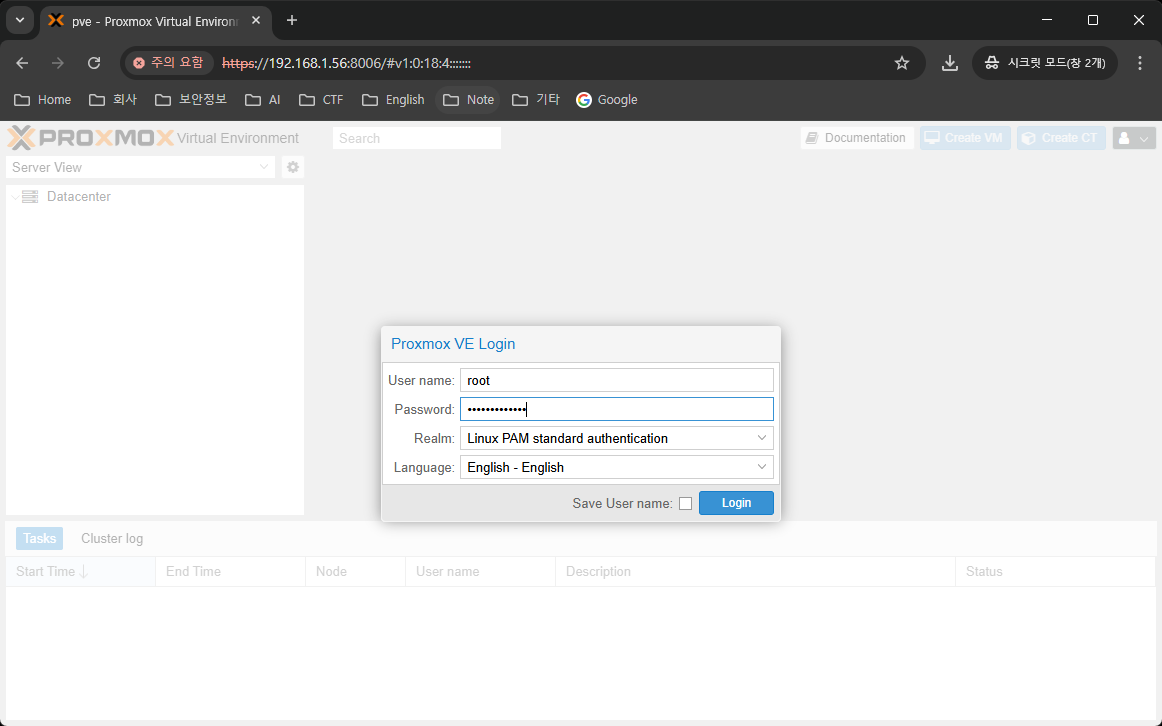1162x726 pixels.
Task: Open the browser downloads icon
Action: click(x=949, y=63)
